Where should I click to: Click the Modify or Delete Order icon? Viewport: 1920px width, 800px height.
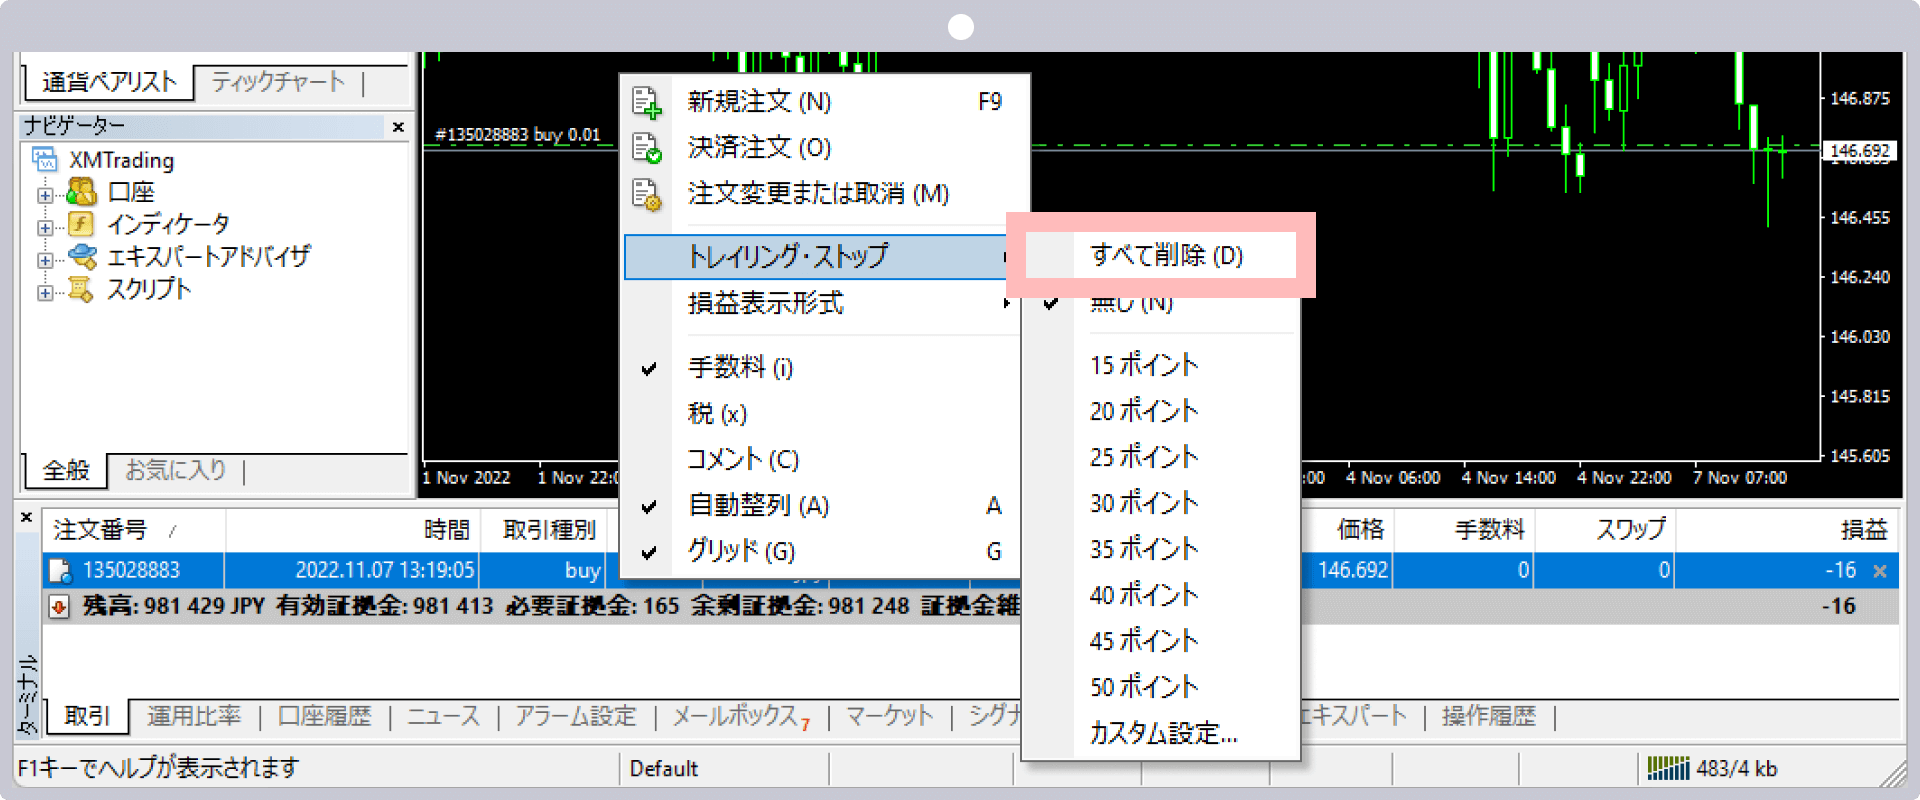(x=647, y=194)
